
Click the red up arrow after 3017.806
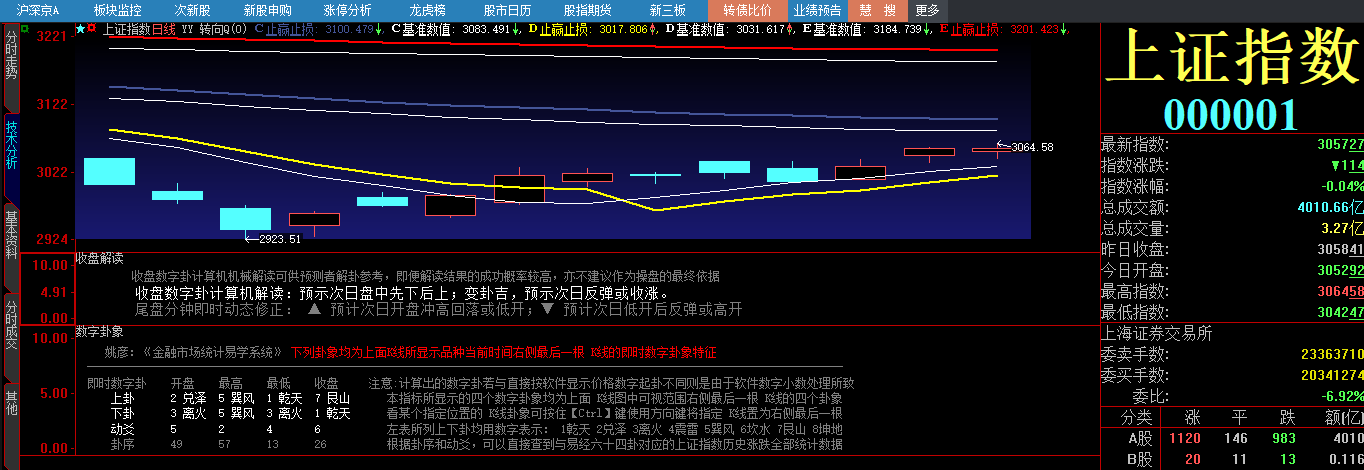coord(653,29)
